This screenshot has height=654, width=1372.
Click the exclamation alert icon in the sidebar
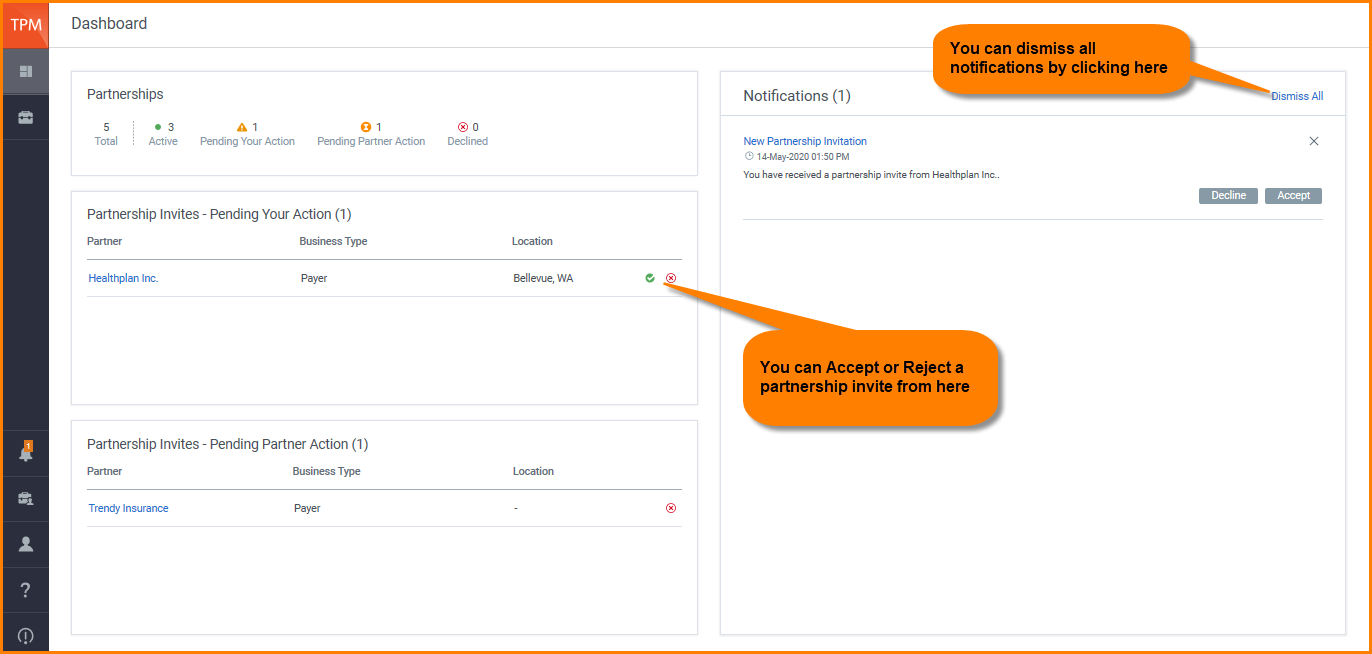click(26, 636)
